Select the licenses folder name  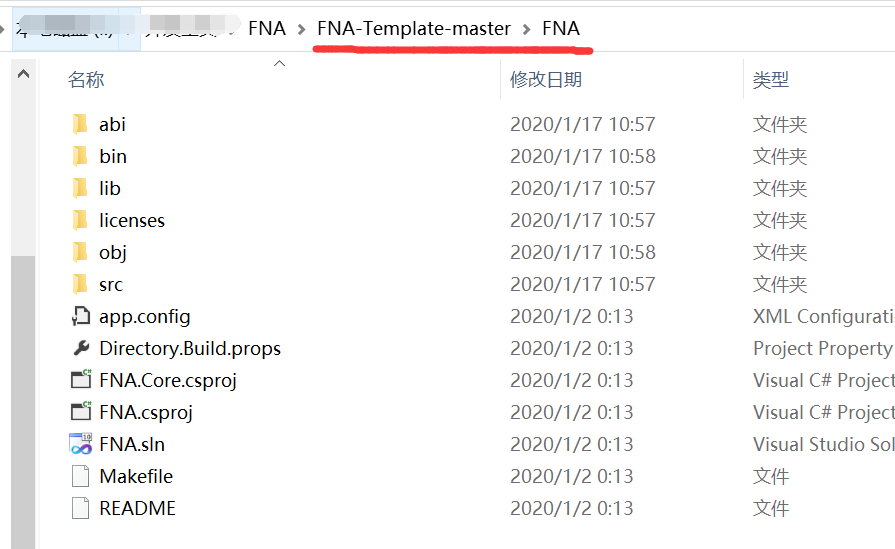tap(132, 220)
